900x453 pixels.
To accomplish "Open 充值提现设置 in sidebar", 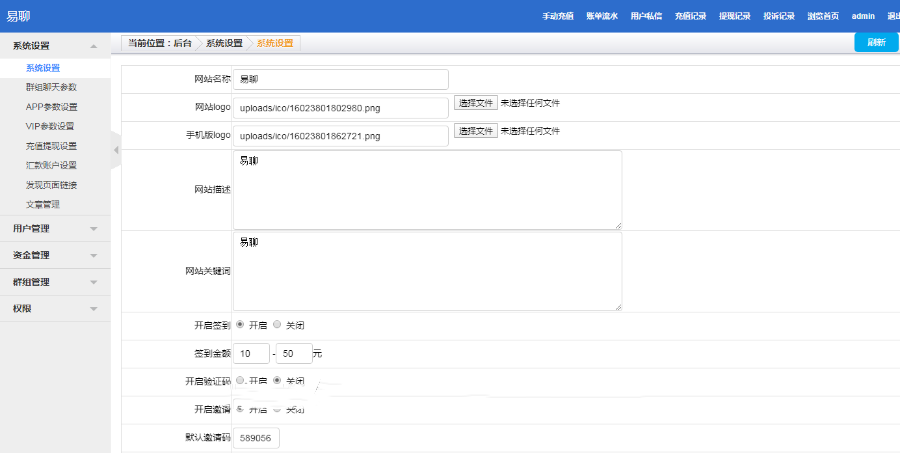I will pyautogui.click(x=51, y=146).
